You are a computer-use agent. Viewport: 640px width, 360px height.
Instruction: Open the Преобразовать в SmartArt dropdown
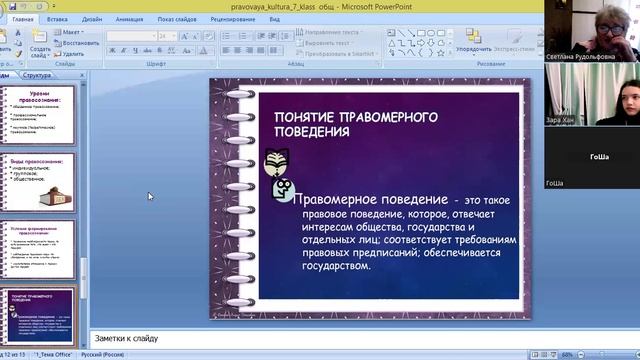337,53
